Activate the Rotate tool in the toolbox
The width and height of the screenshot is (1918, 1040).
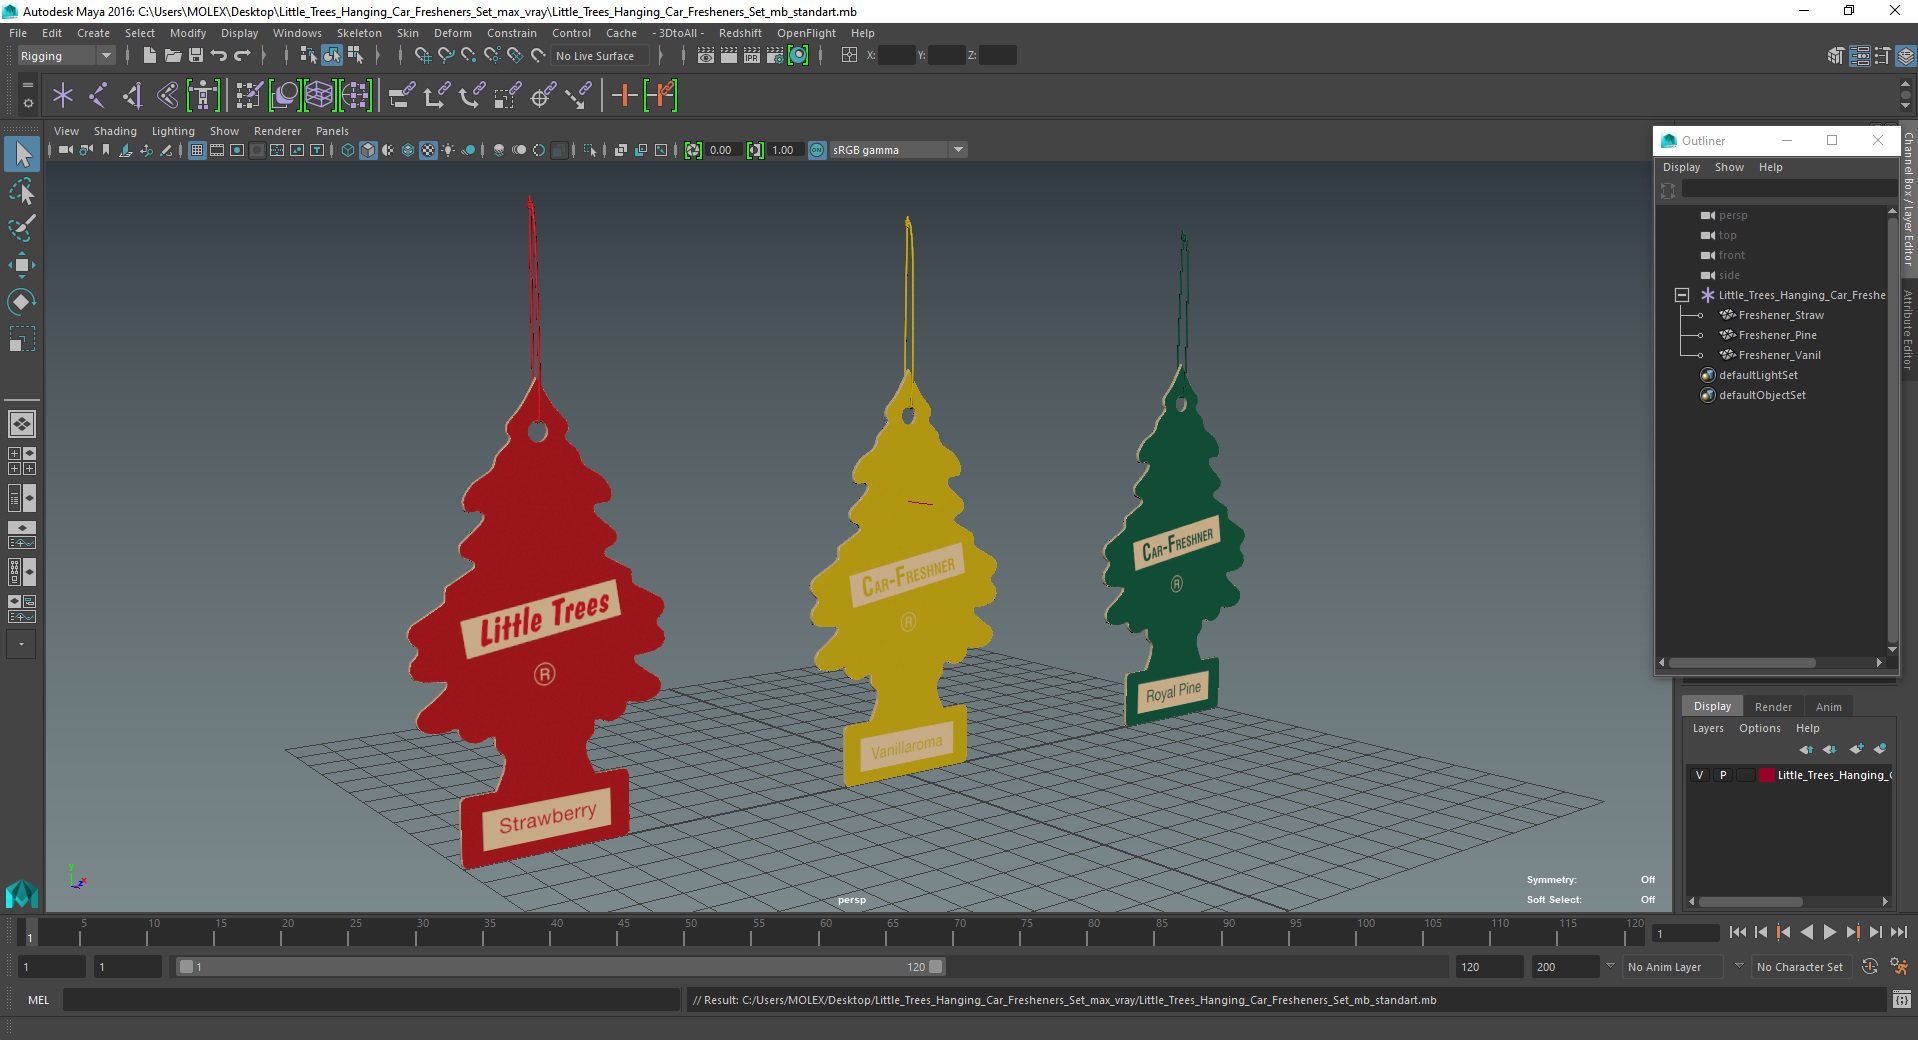pos(22,302)
